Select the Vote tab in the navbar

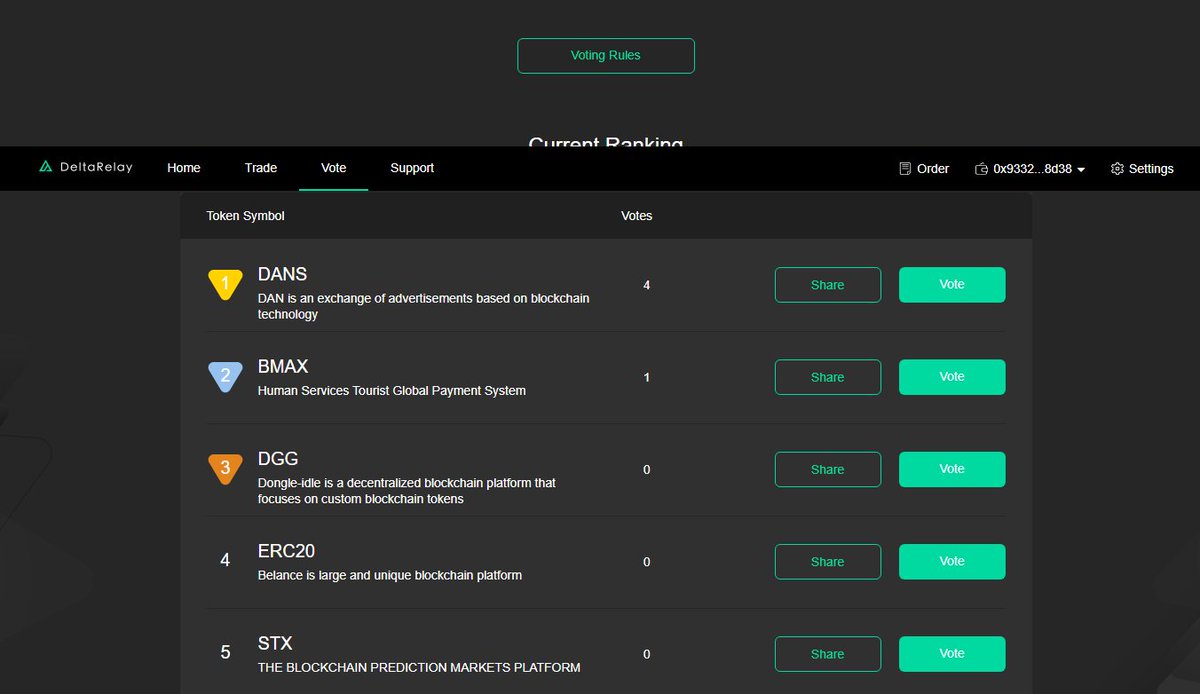click(333, 168)
